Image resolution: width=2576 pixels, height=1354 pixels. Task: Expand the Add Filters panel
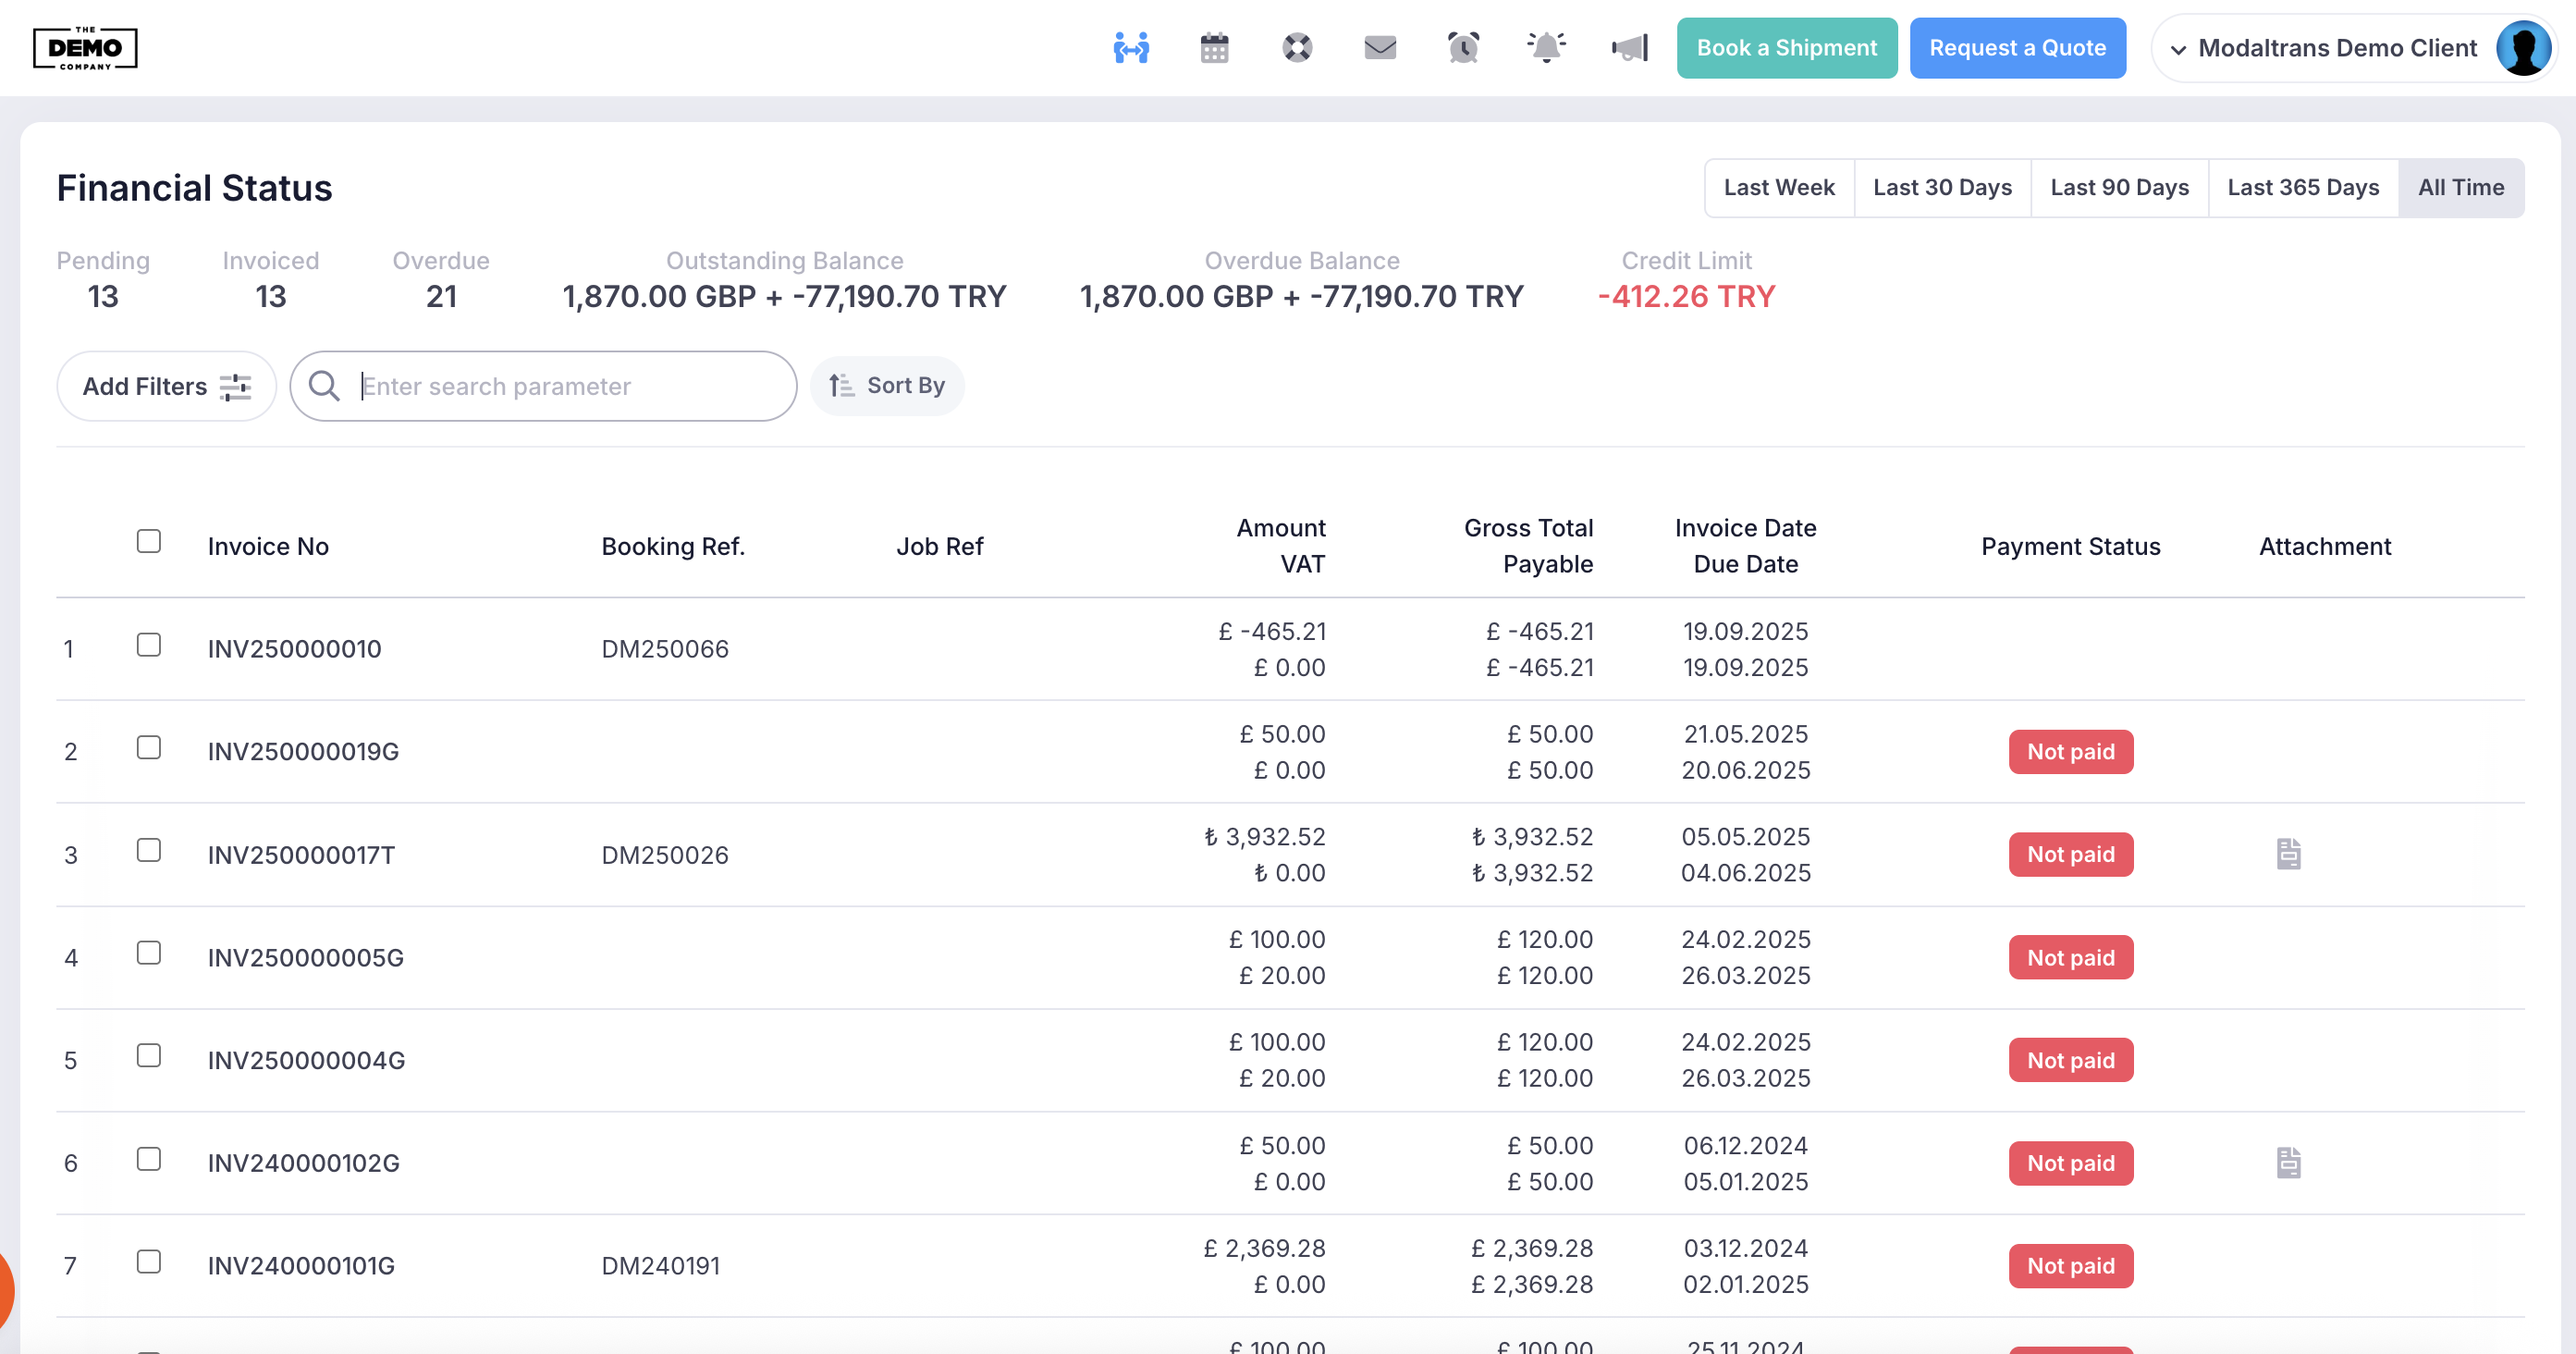pyautogui.click(x=166, y=386)
